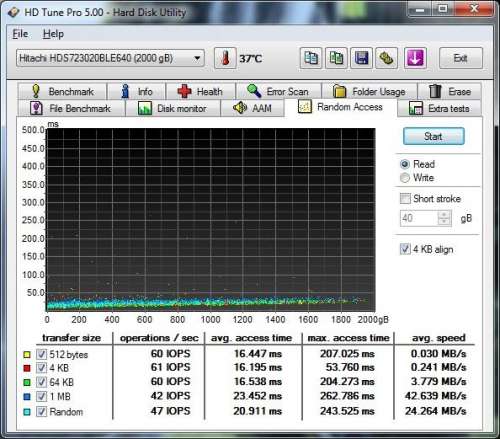Increase short stroke size with up arrow

coord(444,215)
